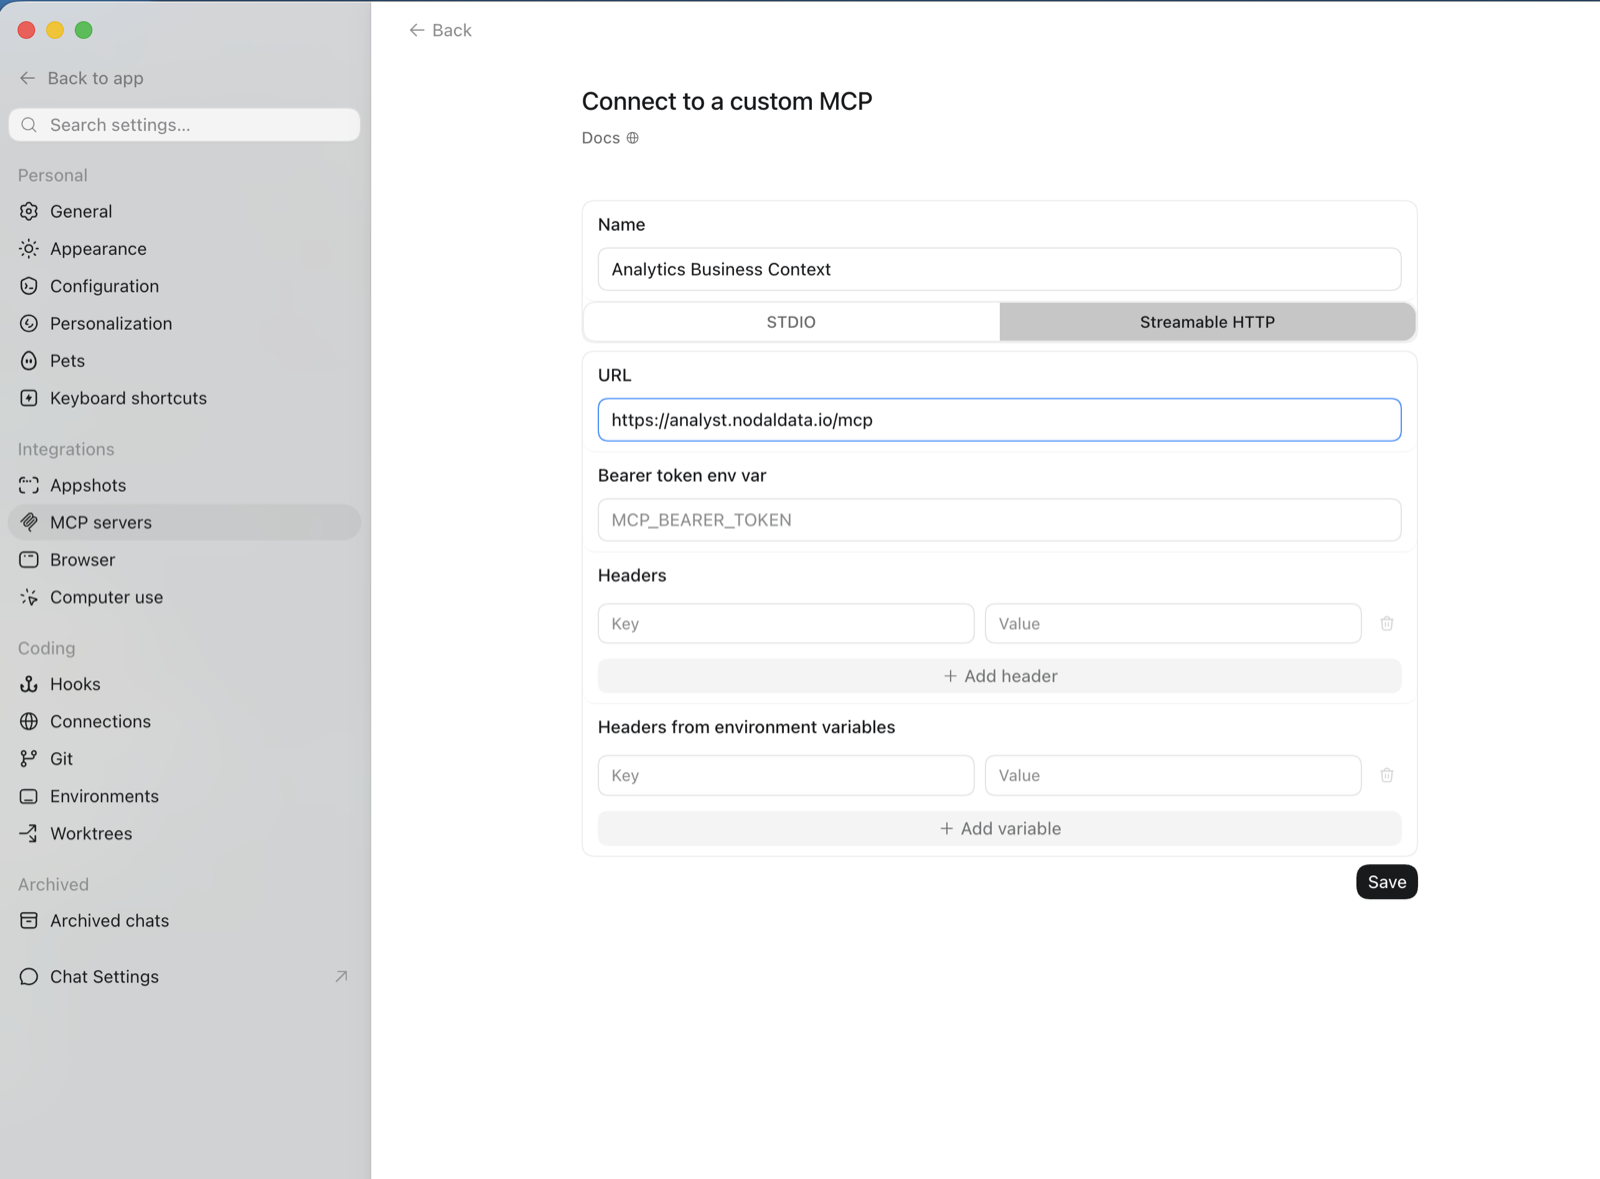The width and height of the screenshot is (1600, 1179).
Task: Click the Add header button
Action: coord(999,676)
